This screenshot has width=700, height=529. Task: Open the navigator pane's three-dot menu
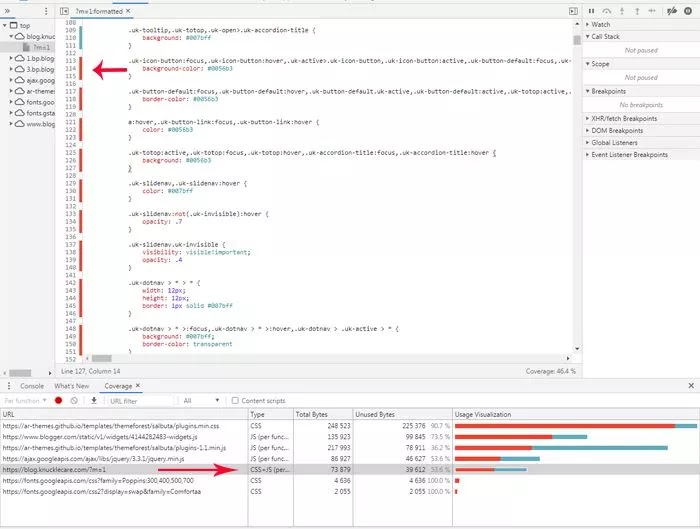[x=46, y=11]
